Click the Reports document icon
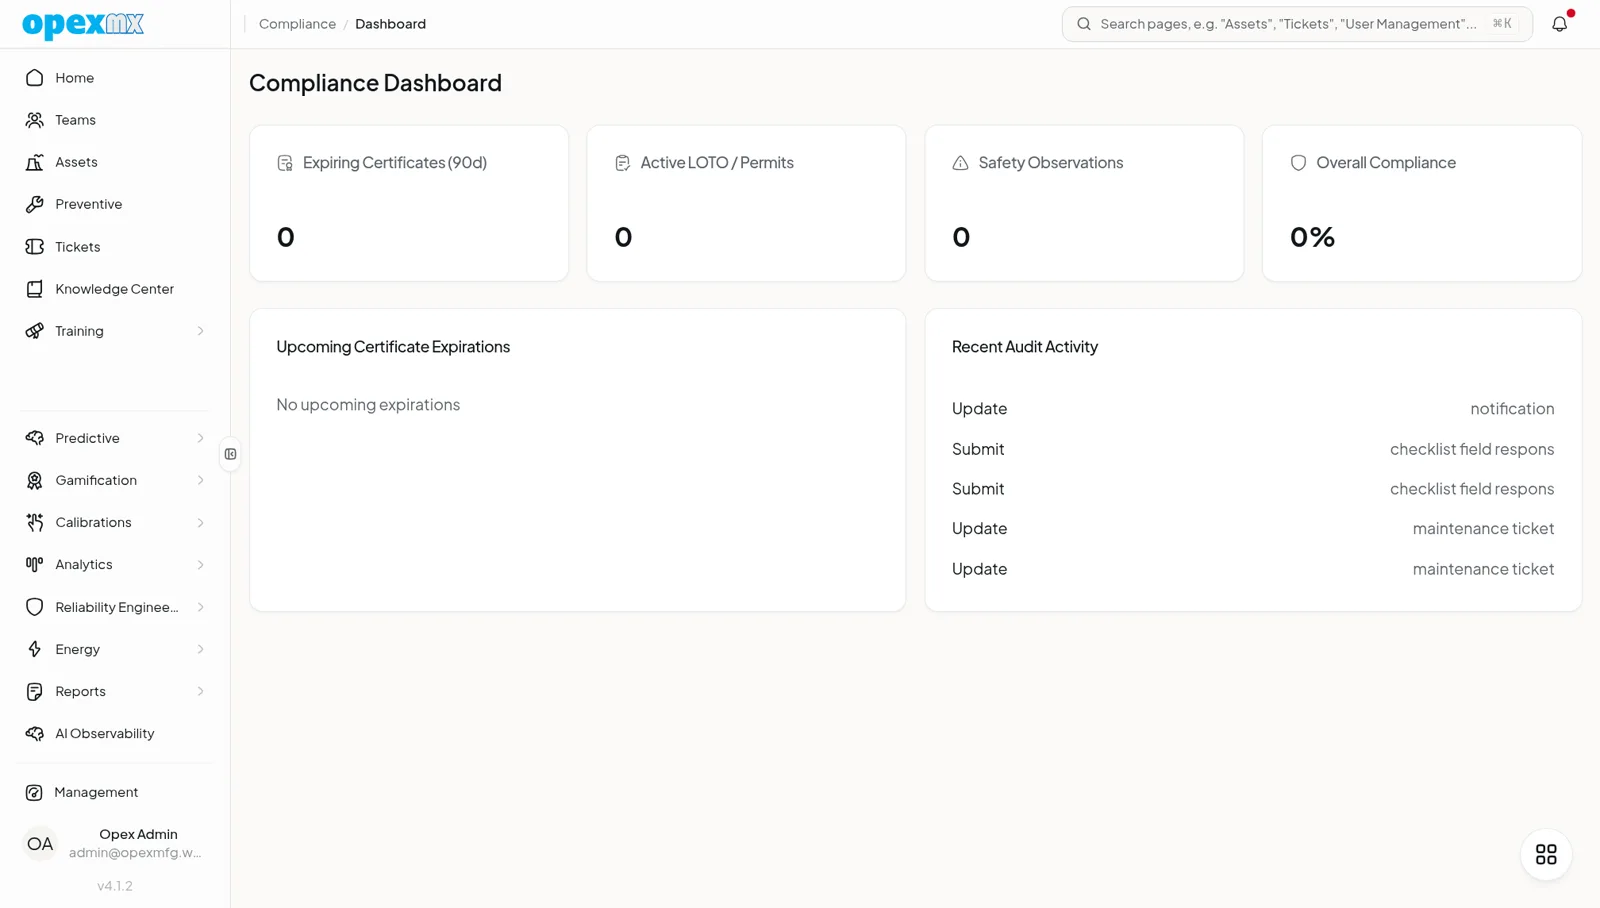1600x908 pixels. point(35,691)
